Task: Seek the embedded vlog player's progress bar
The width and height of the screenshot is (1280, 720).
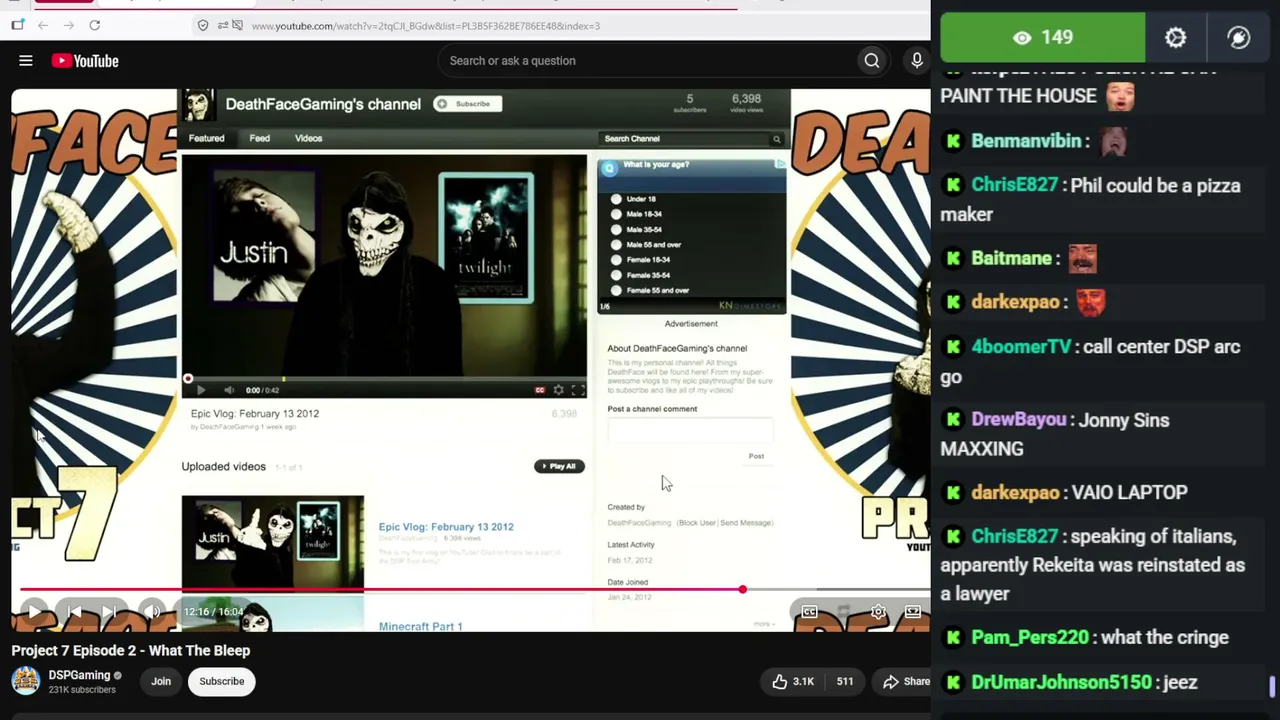Action: 383,379
